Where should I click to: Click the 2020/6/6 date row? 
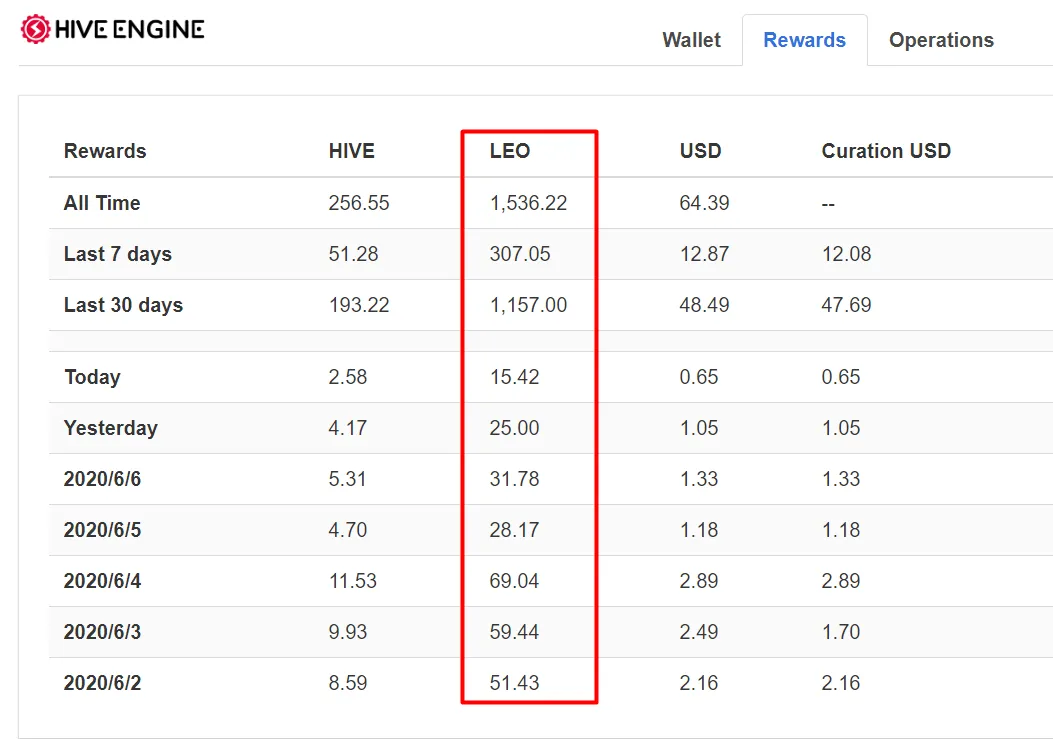(551, 479)
